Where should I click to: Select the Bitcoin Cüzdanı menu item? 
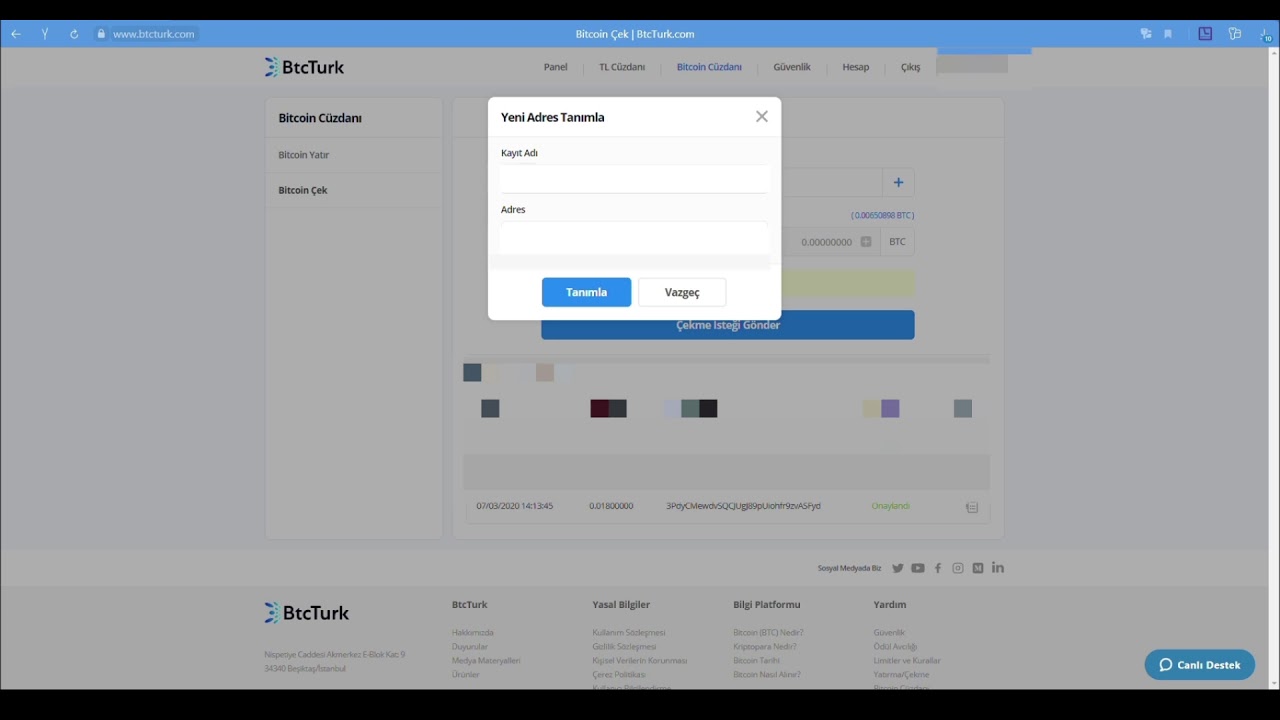click(709, 67)
